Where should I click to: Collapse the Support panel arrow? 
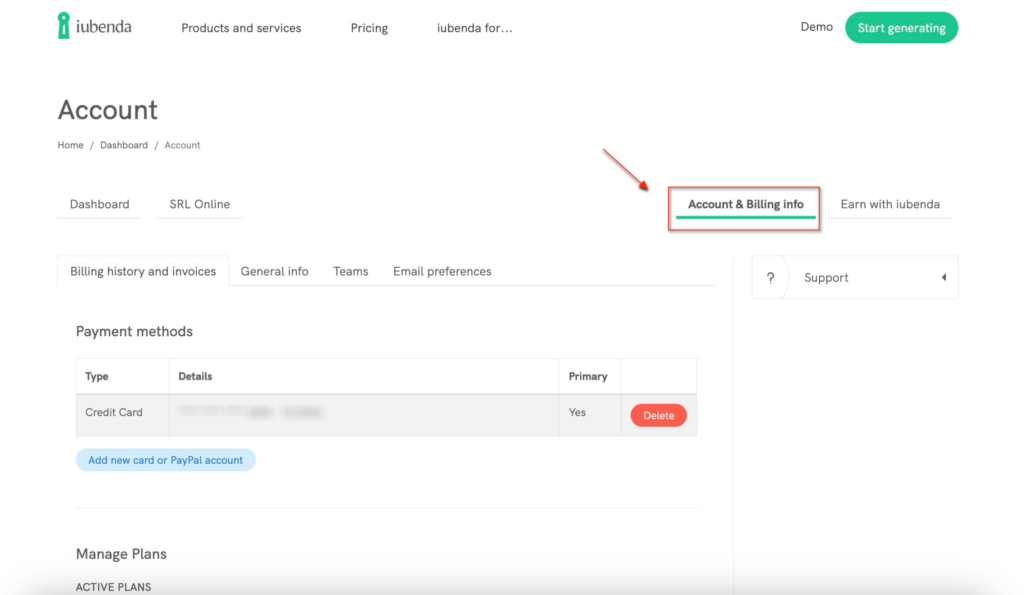943,278
